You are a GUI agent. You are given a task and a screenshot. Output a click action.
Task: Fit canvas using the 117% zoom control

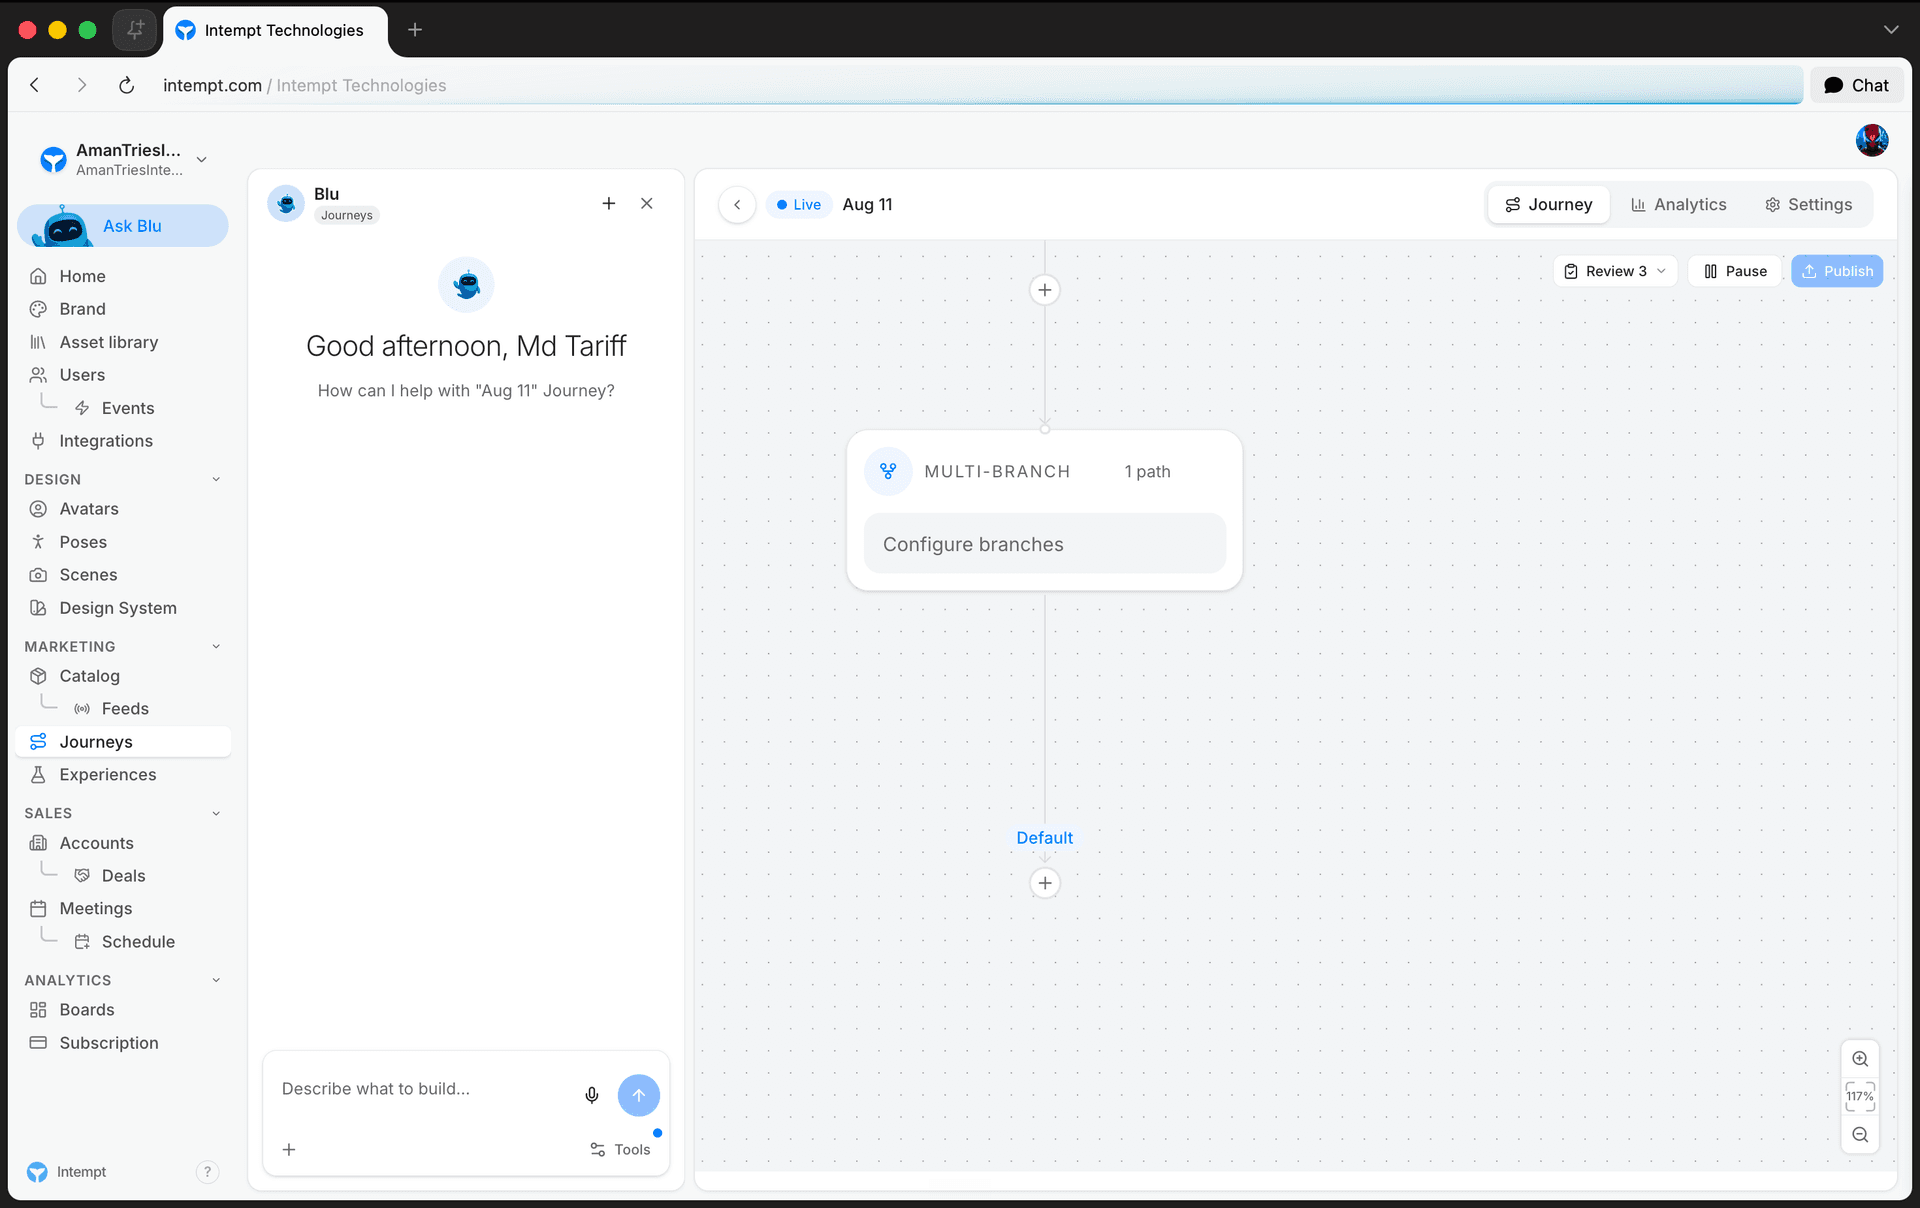tap(1860, 1096)
